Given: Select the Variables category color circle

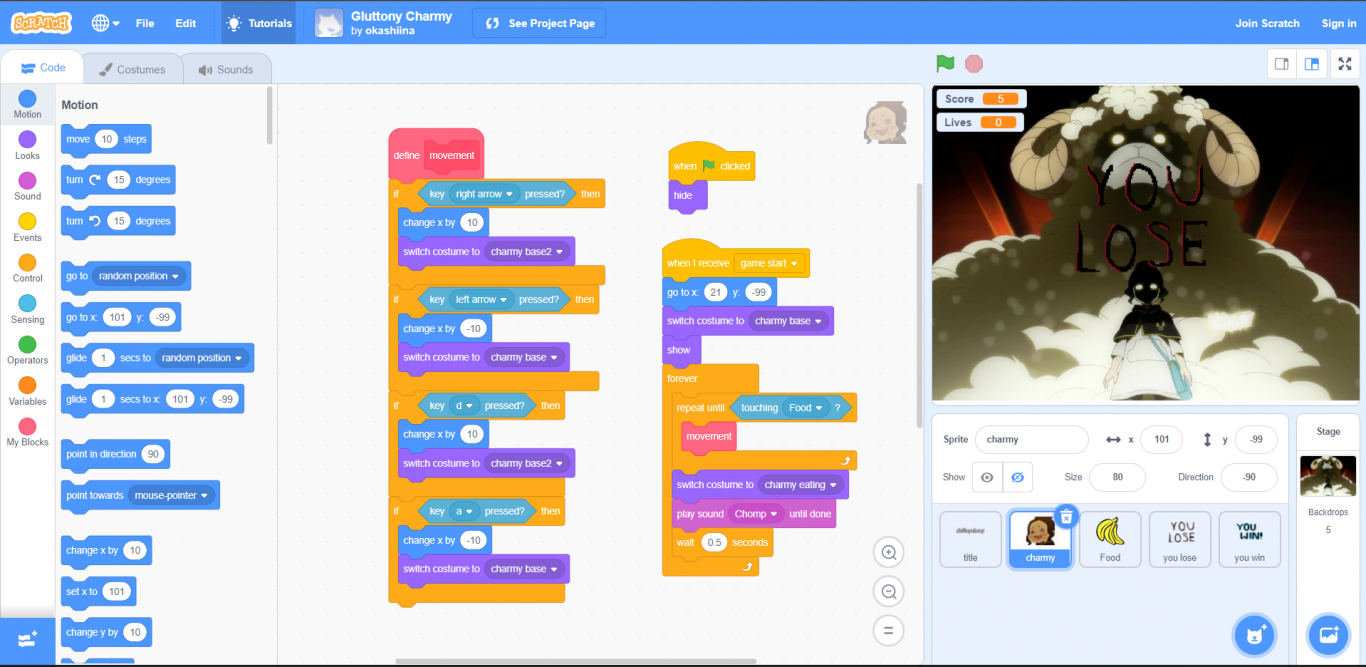Looking at the screenshot, I should tap(27, 385).
